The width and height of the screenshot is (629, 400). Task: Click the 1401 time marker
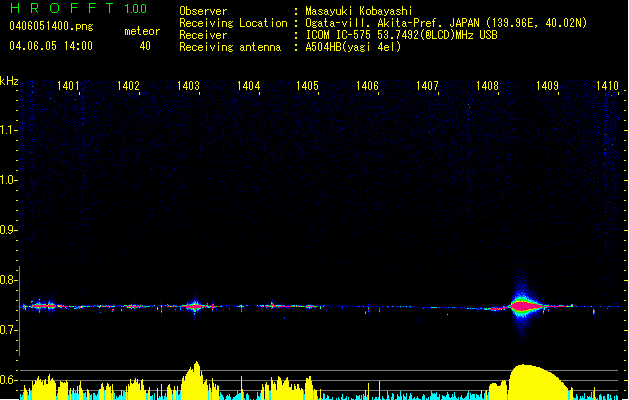pyautogui.click(x=68, y=86)
